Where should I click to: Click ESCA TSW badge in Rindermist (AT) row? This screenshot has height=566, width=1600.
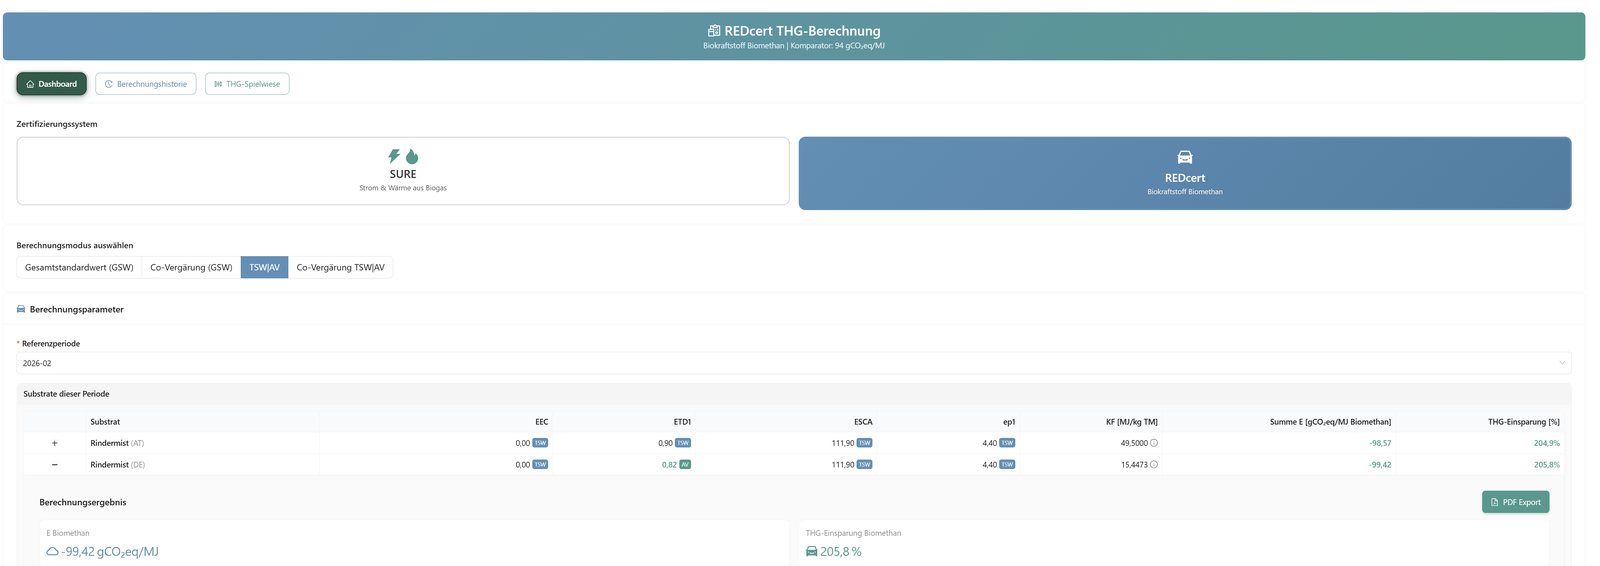(864, 443)
